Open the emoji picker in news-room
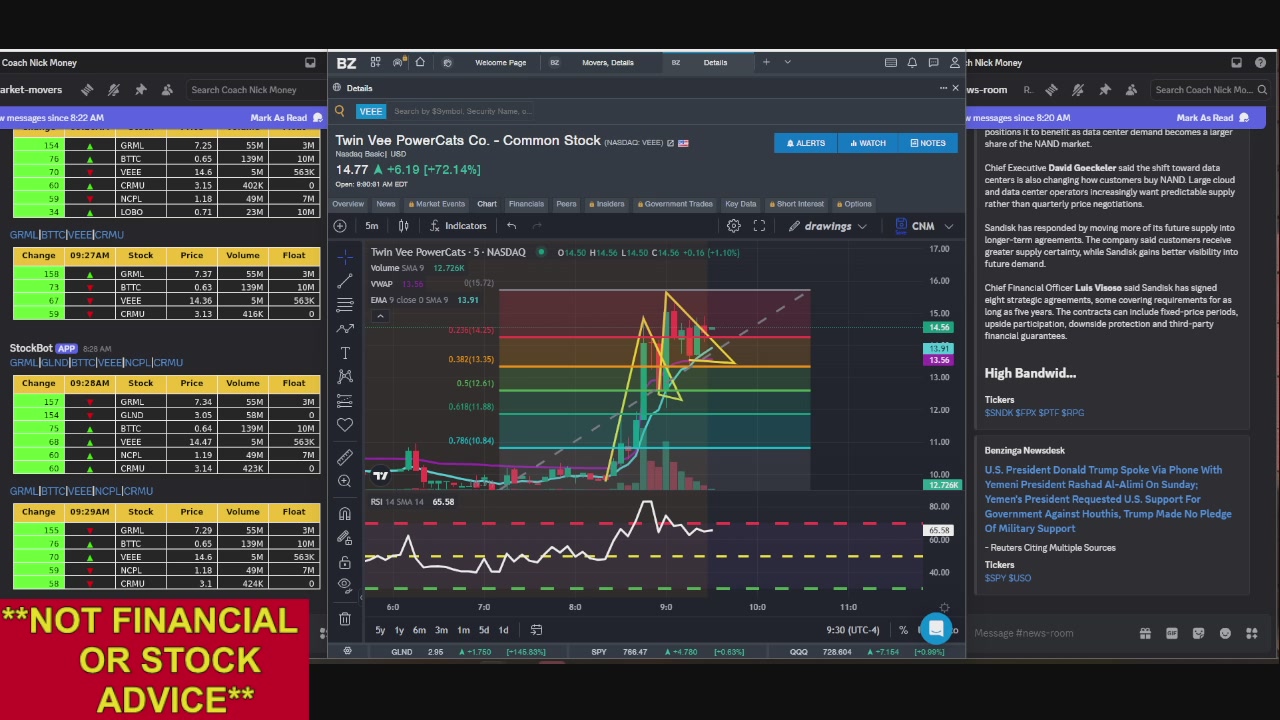Screen dimensions: 1280x720 1225,633
